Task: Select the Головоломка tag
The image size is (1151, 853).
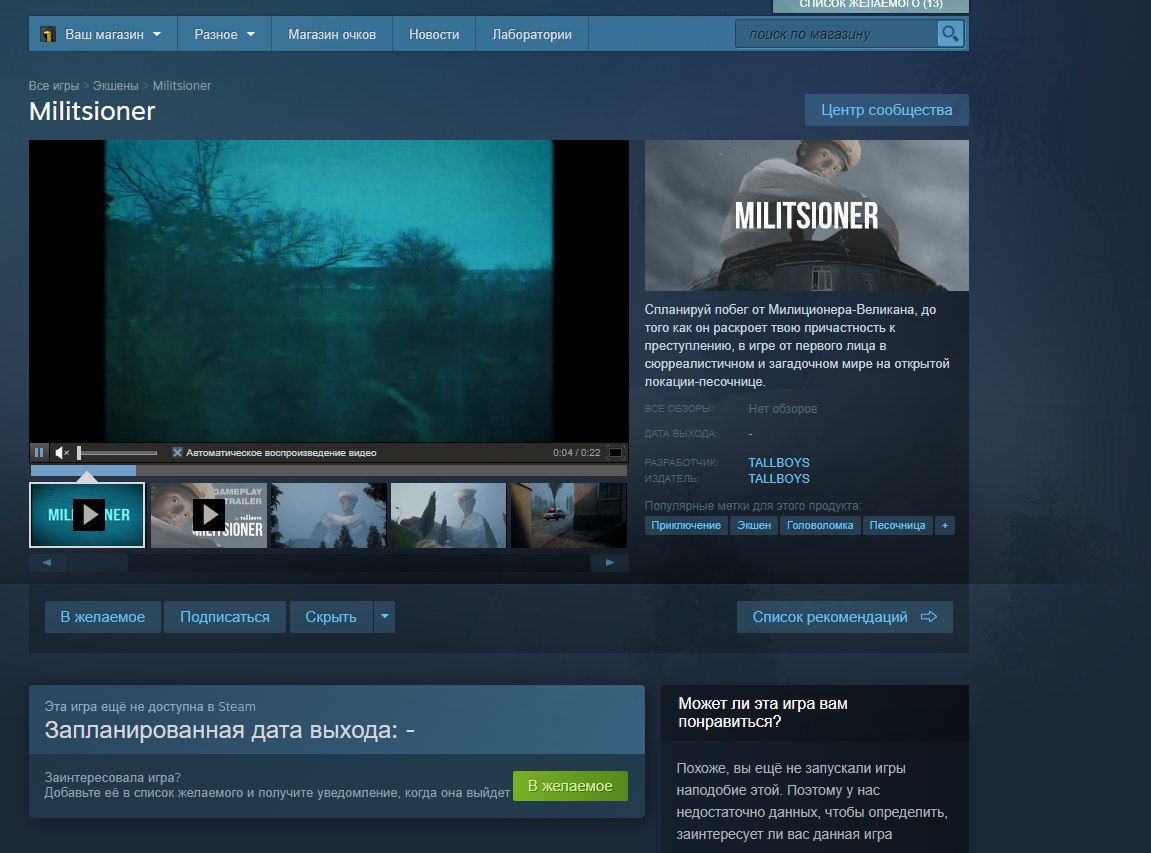Action: coord(820,525)
